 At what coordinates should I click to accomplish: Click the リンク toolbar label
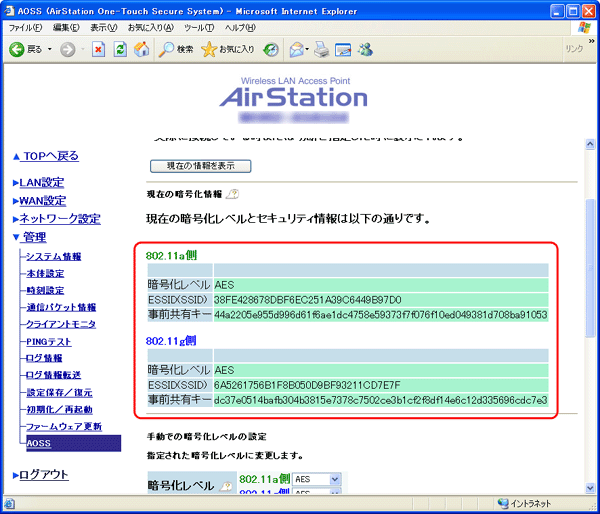(574, 49)
